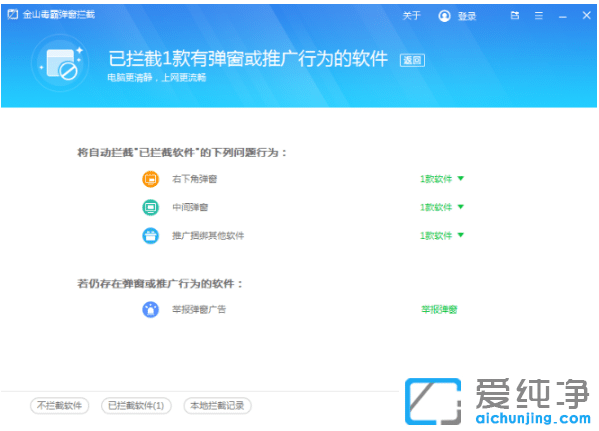Click the Kingsoft app logo in title bar

click(13, 15)
